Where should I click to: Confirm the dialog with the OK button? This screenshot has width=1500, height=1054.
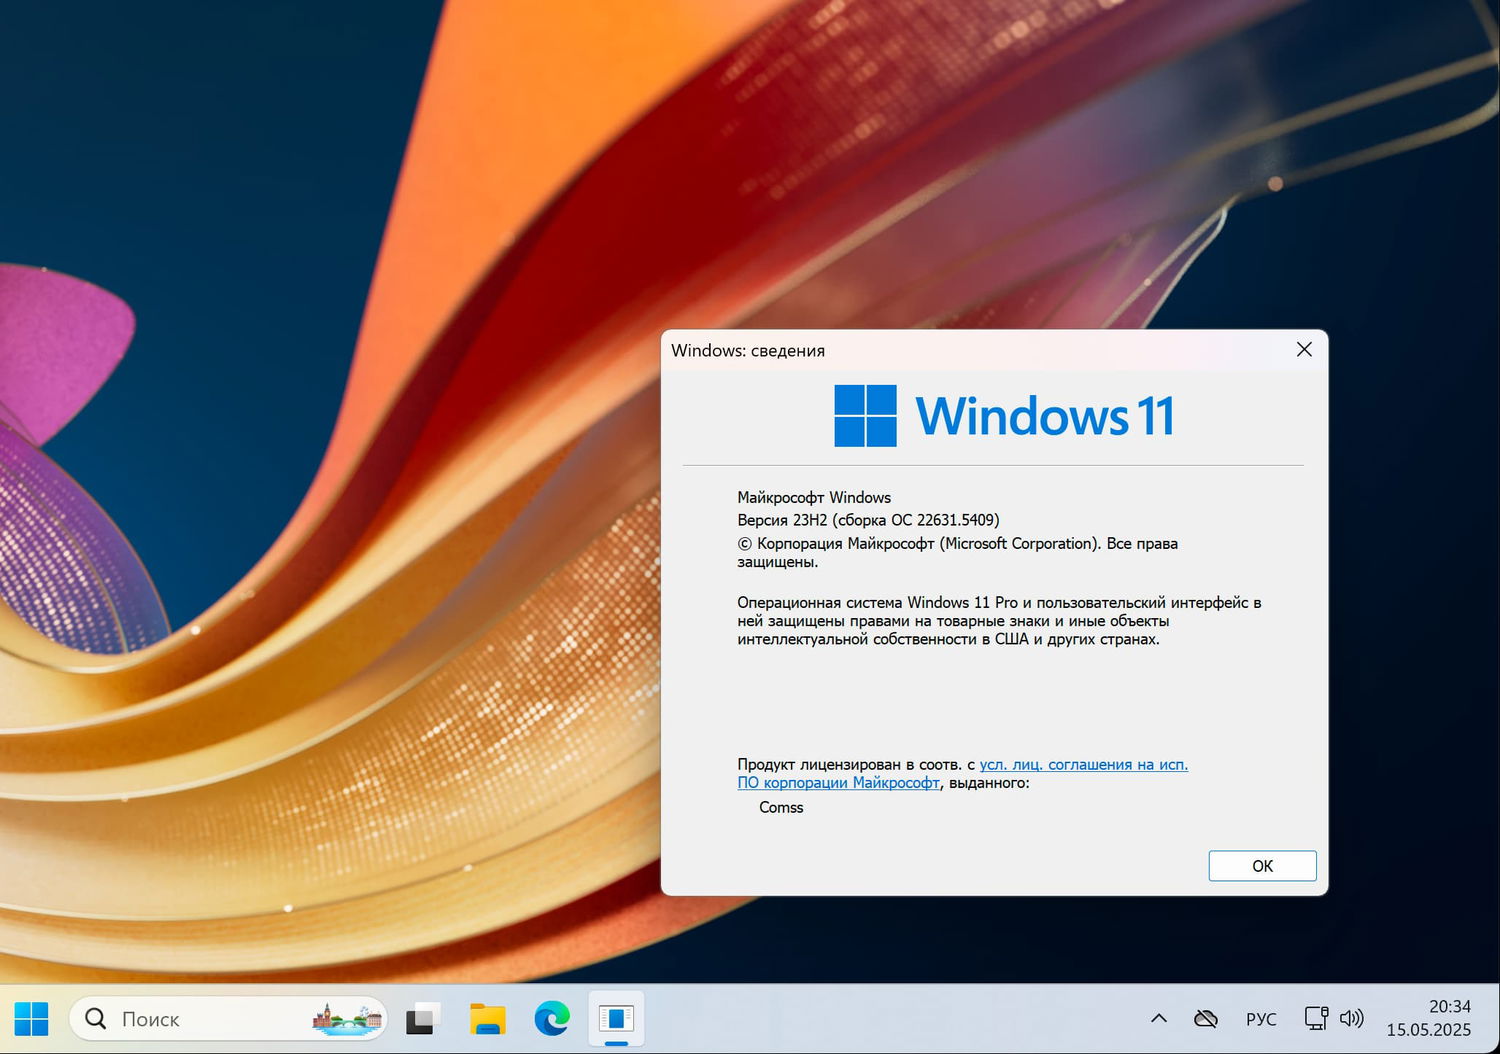coord(1262,866)
